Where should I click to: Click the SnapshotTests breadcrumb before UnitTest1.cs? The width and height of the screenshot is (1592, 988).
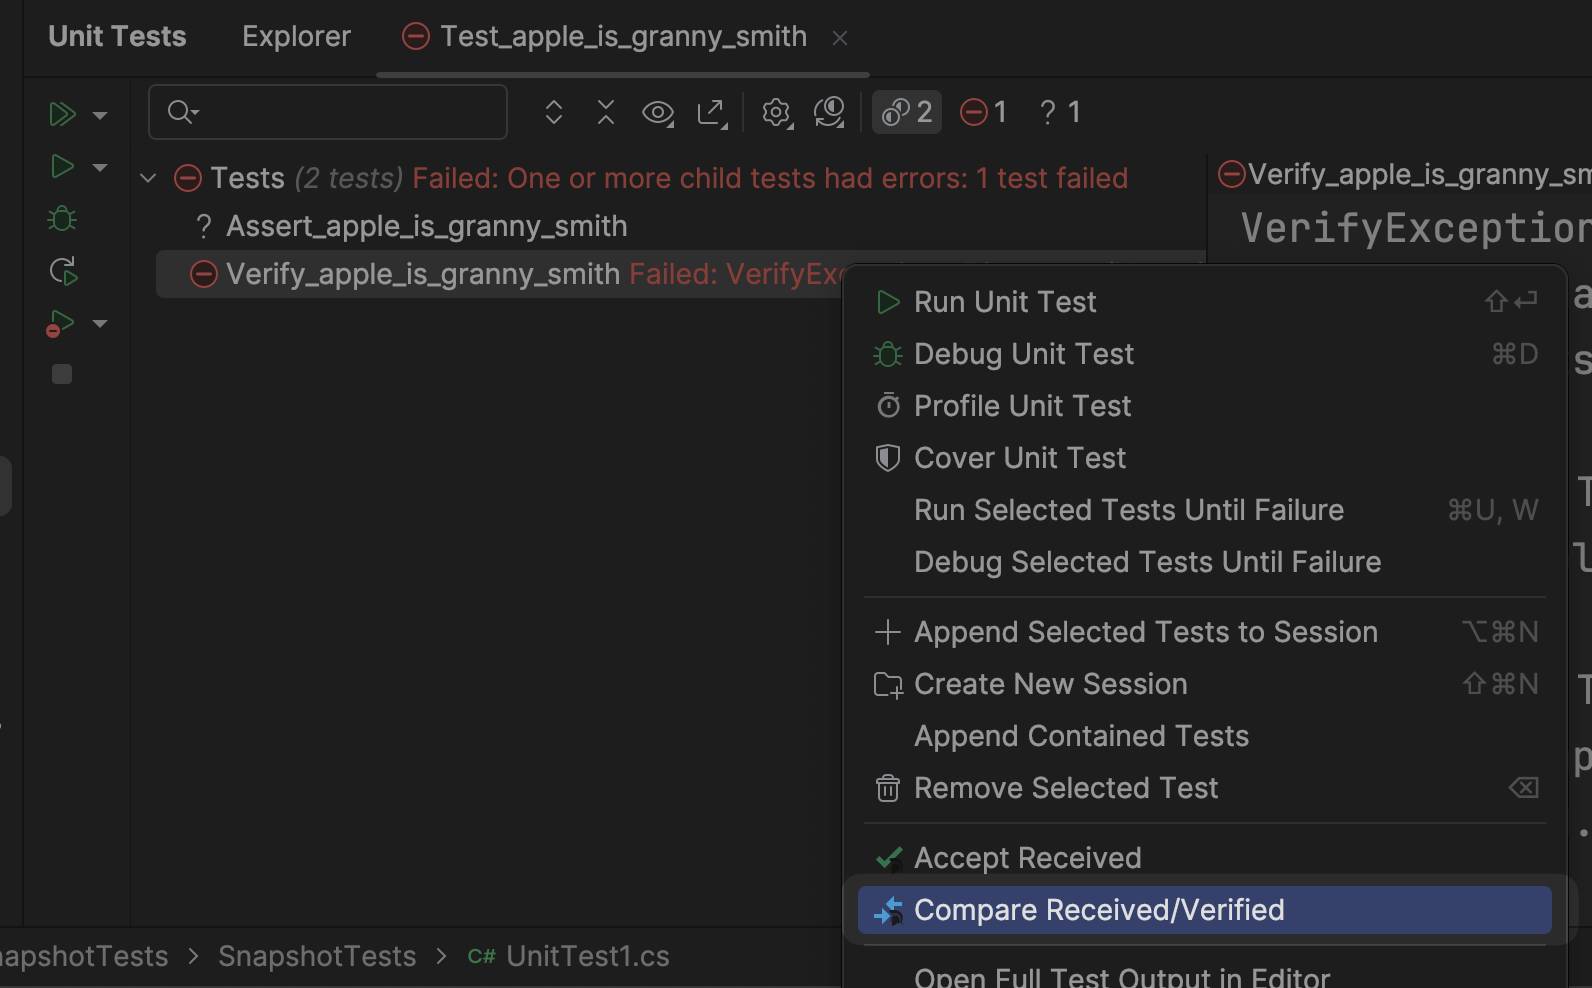317,956
